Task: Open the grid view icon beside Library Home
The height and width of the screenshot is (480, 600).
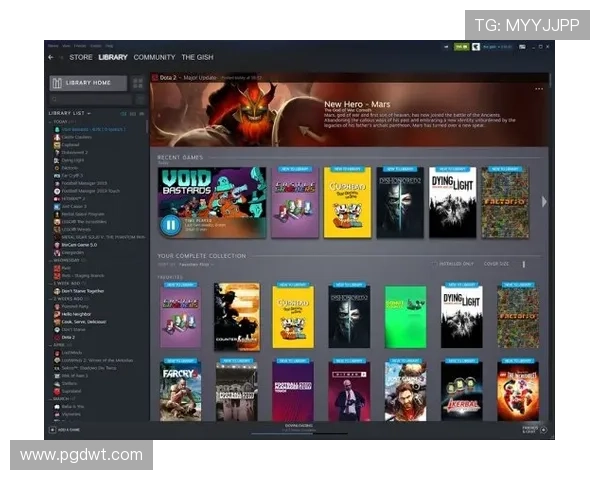Action: pos(140,83)
